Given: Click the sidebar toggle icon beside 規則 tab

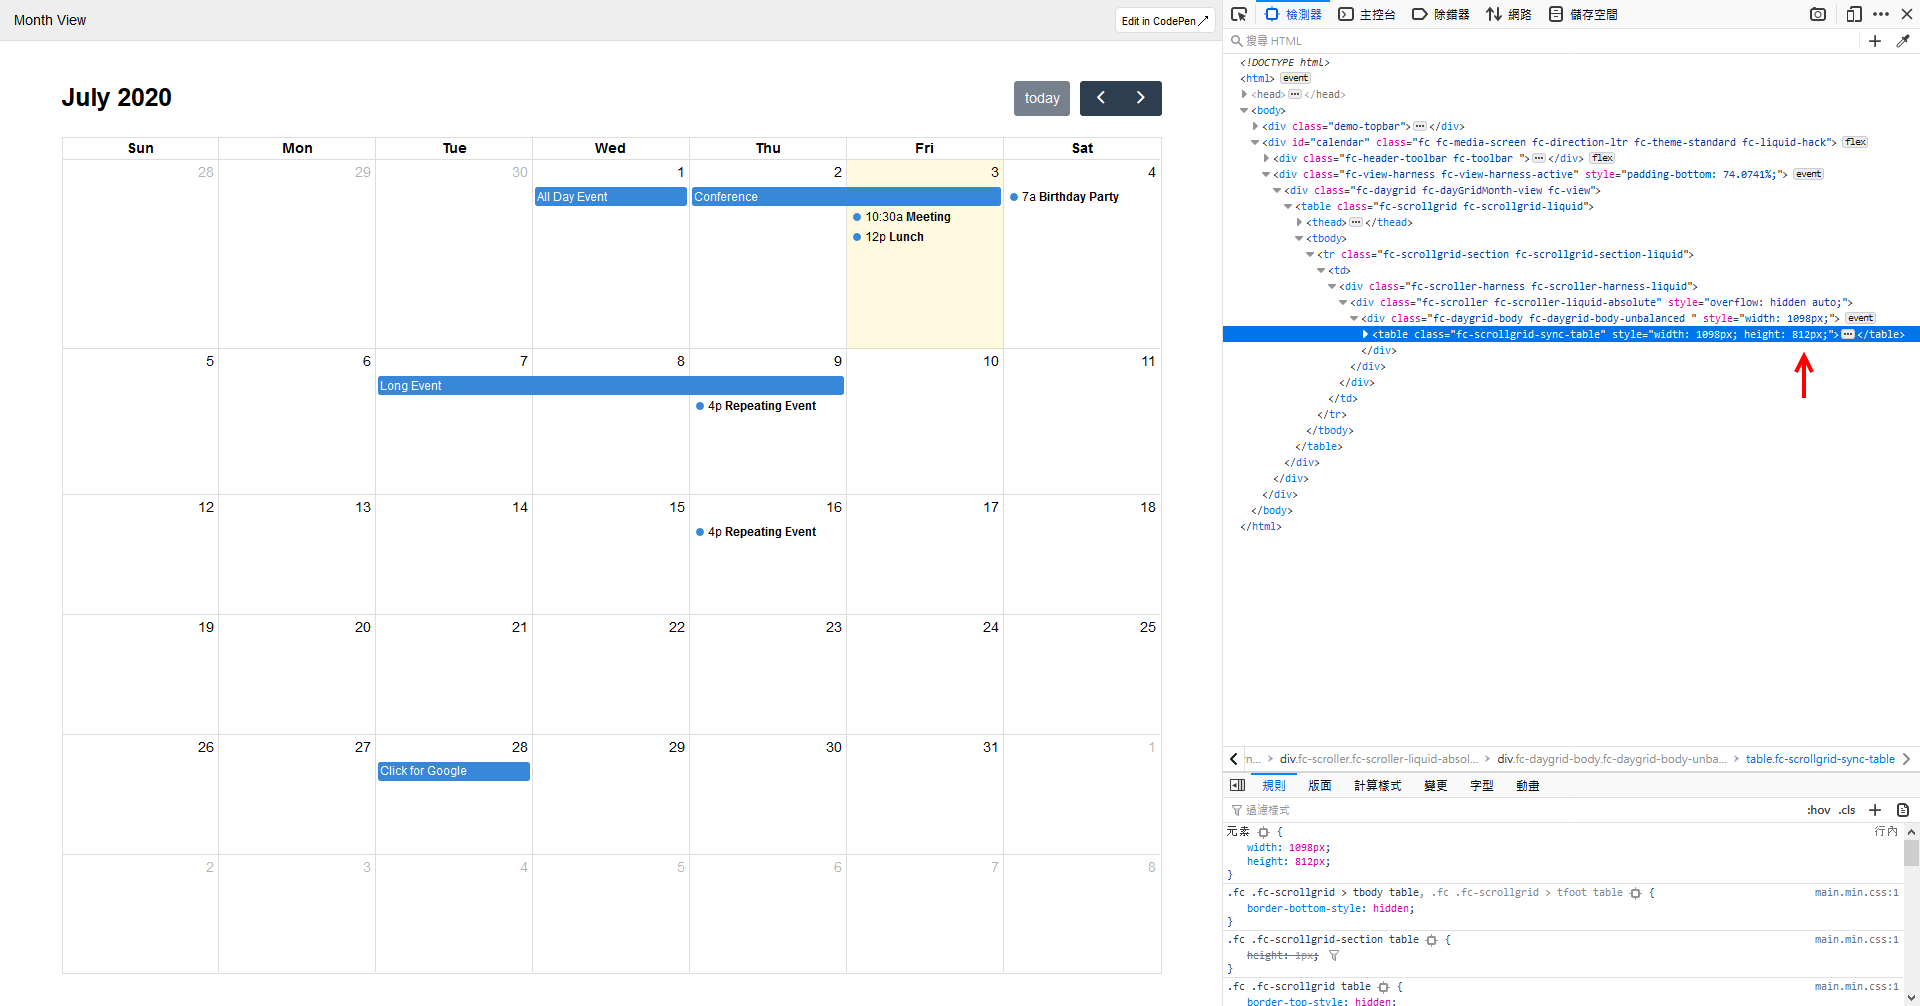Looking at the screenshot, I should pos(1237,785).
